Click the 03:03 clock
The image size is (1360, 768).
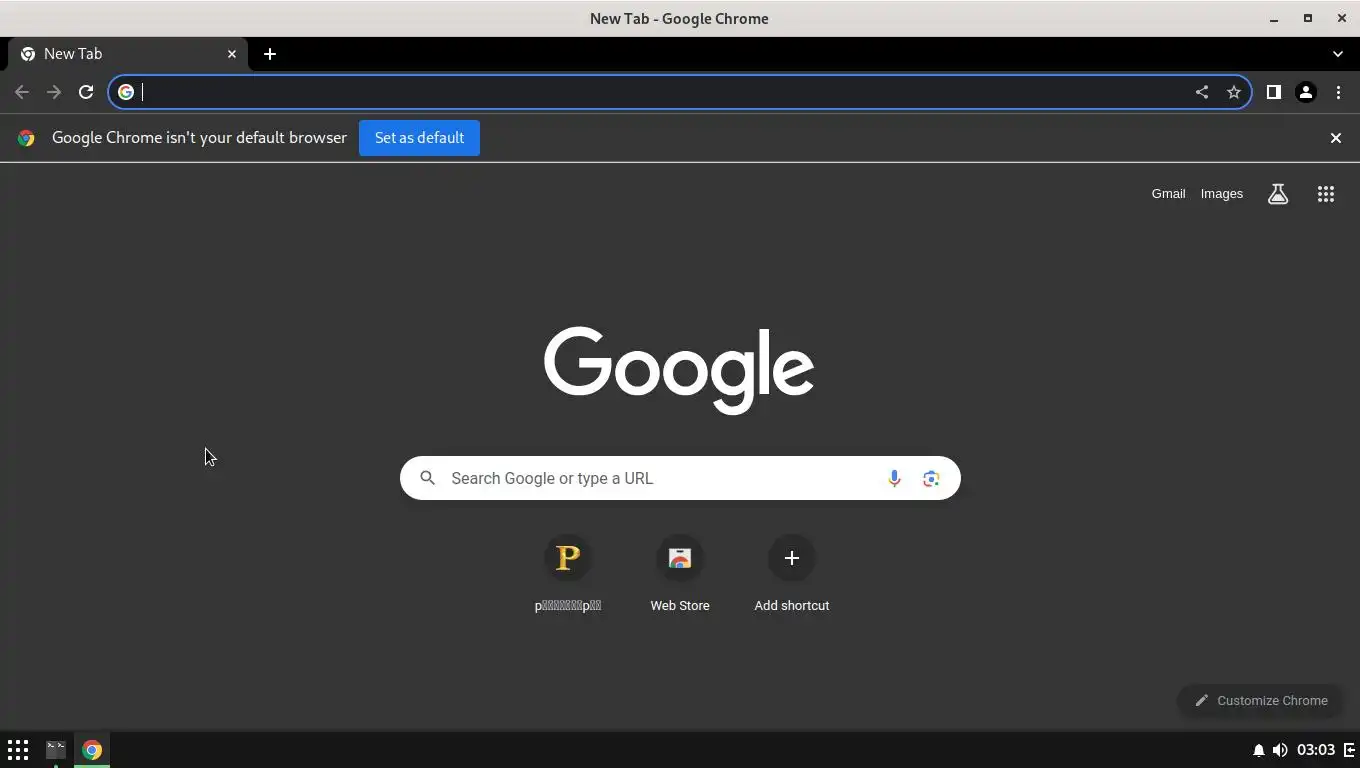coord(1316,750)
